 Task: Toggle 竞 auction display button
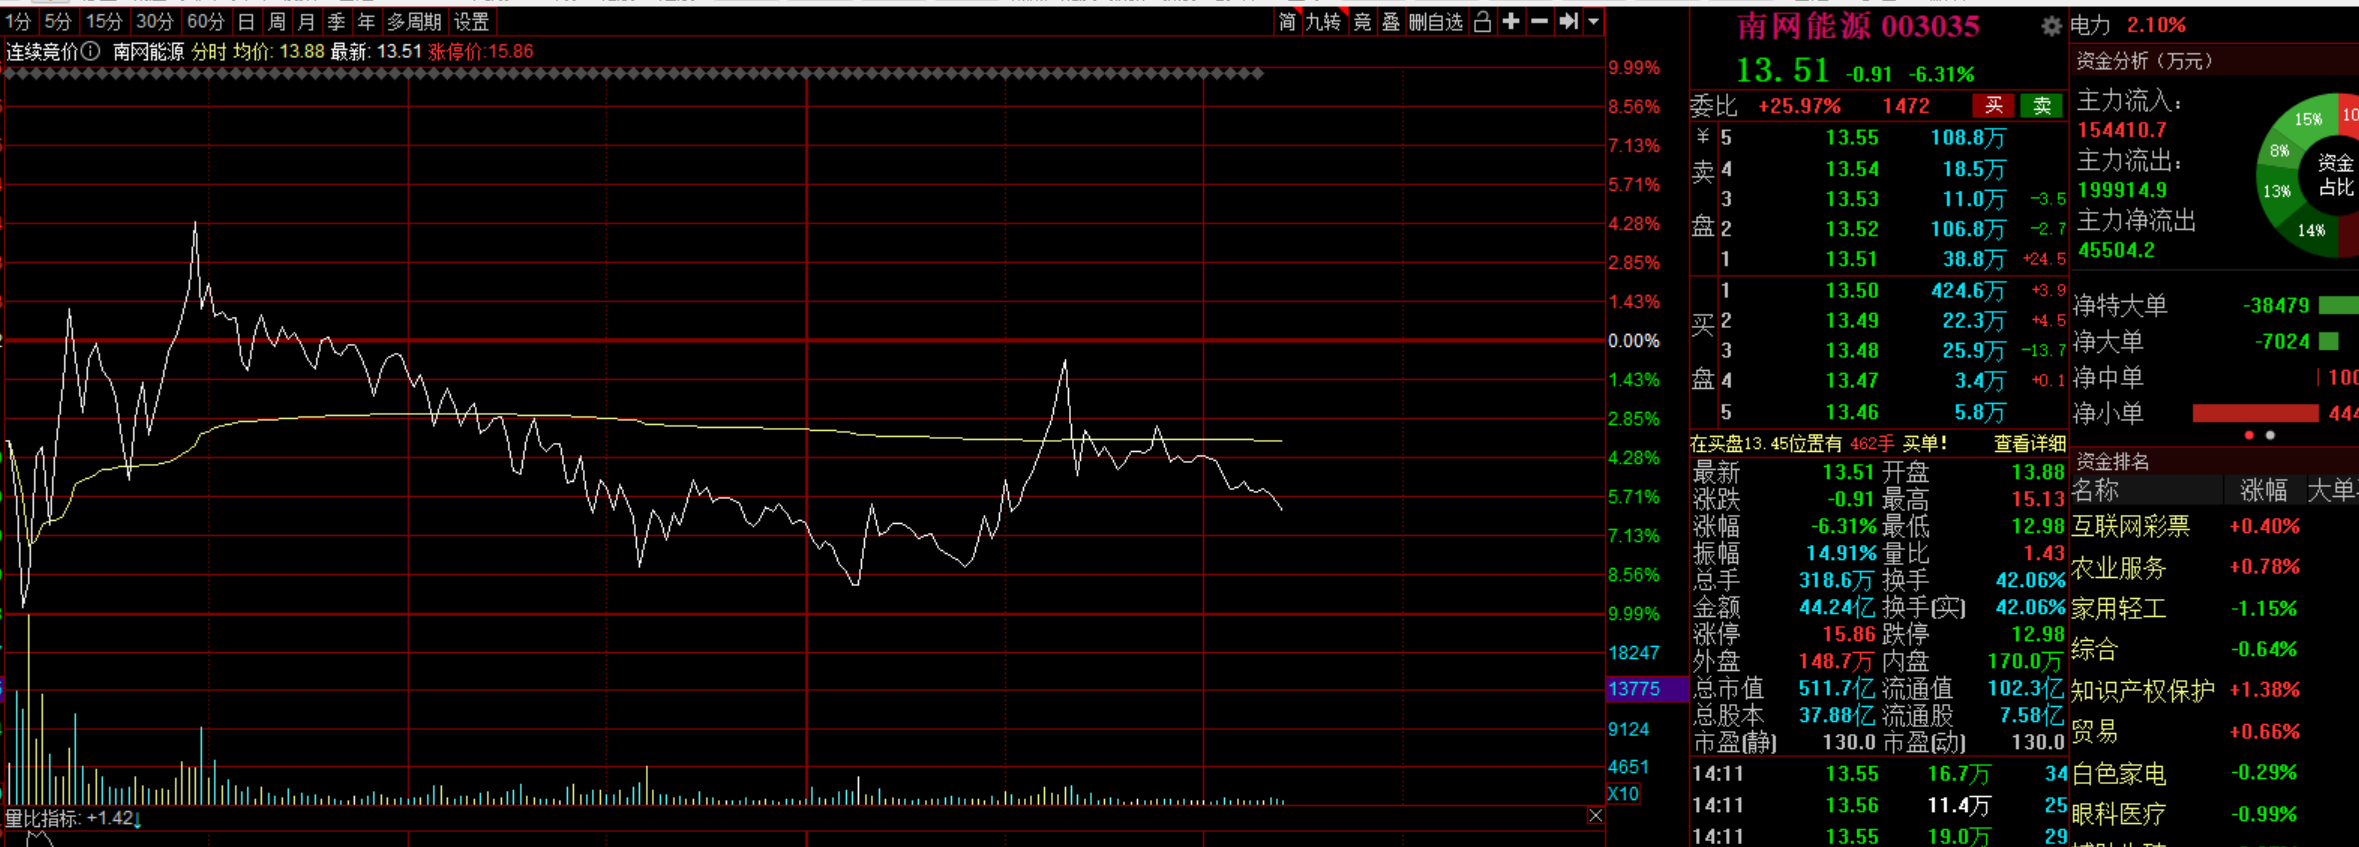1362,21
